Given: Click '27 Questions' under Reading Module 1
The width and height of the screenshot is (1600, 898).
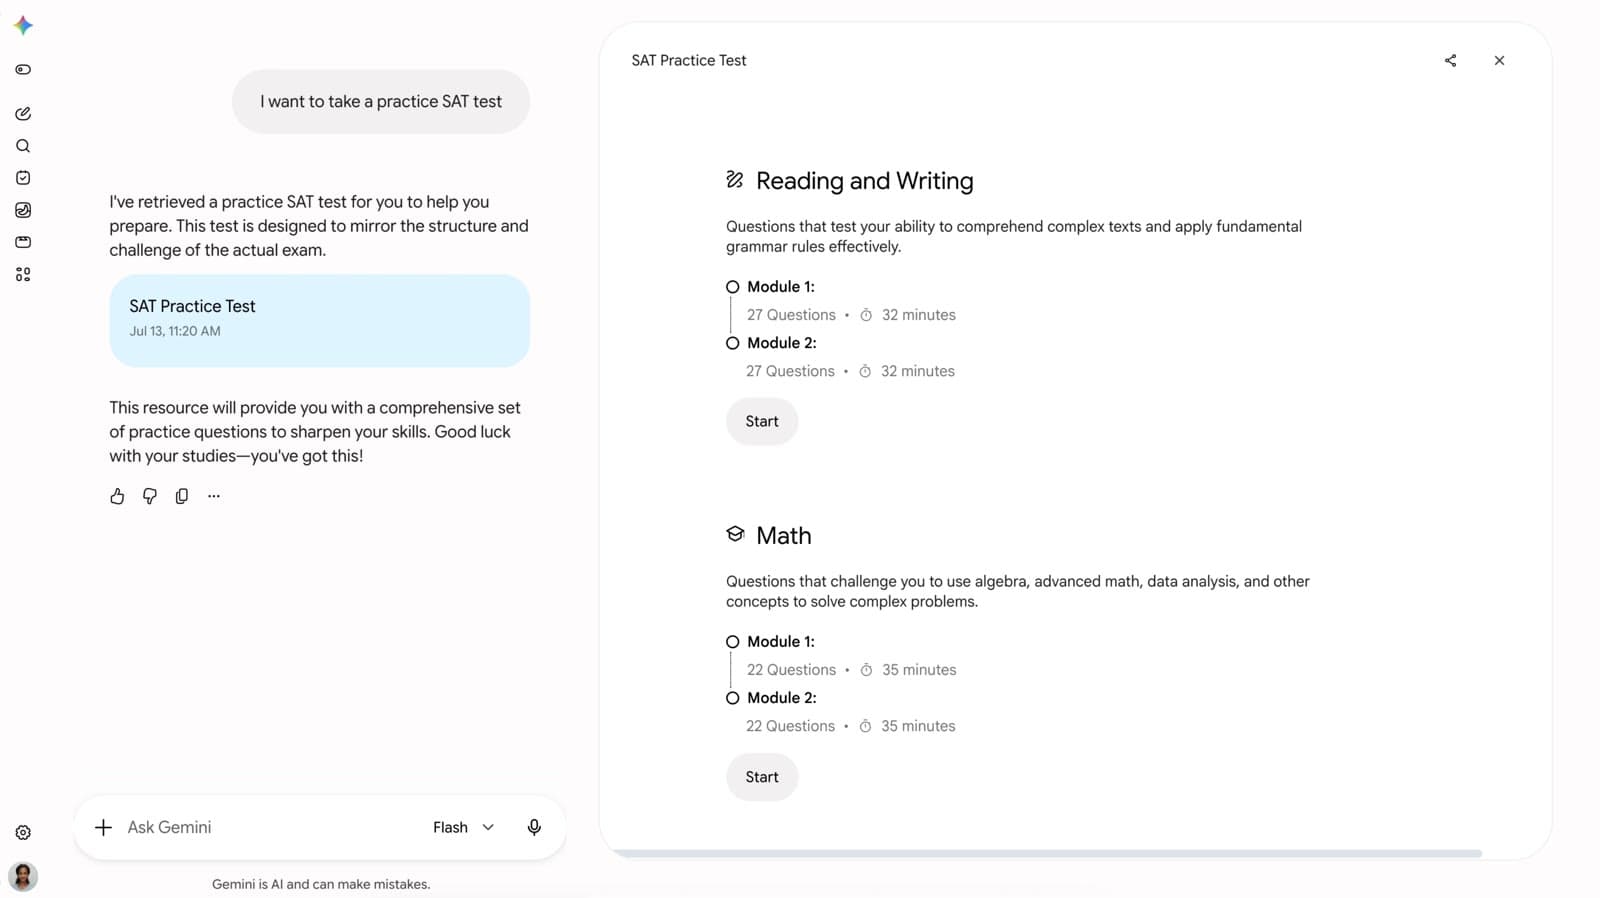Looking at the screenshot, I should (x=791, y=315).
